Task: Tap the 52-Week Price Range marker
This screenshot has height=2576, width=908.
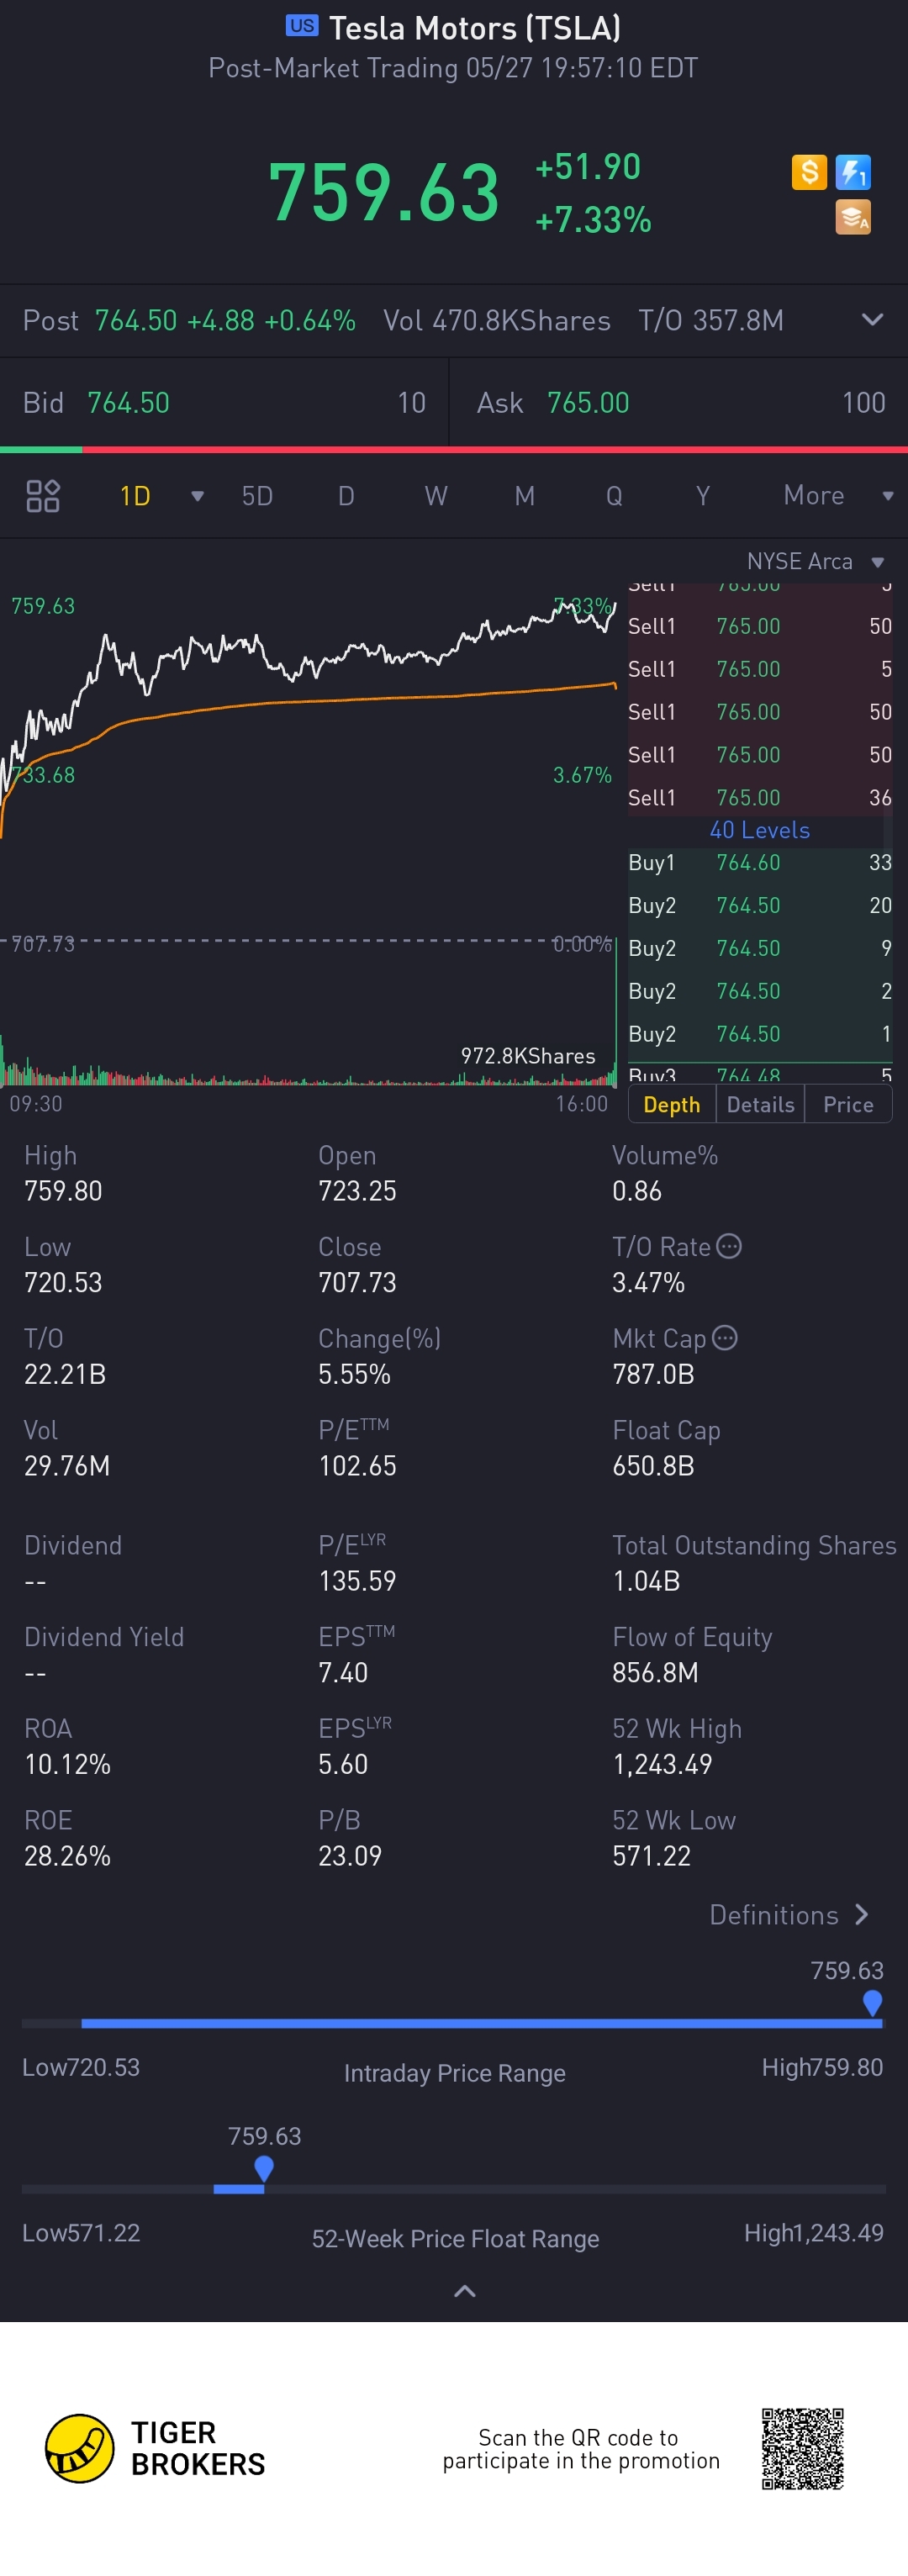Action: click(x=264, y=2168)
